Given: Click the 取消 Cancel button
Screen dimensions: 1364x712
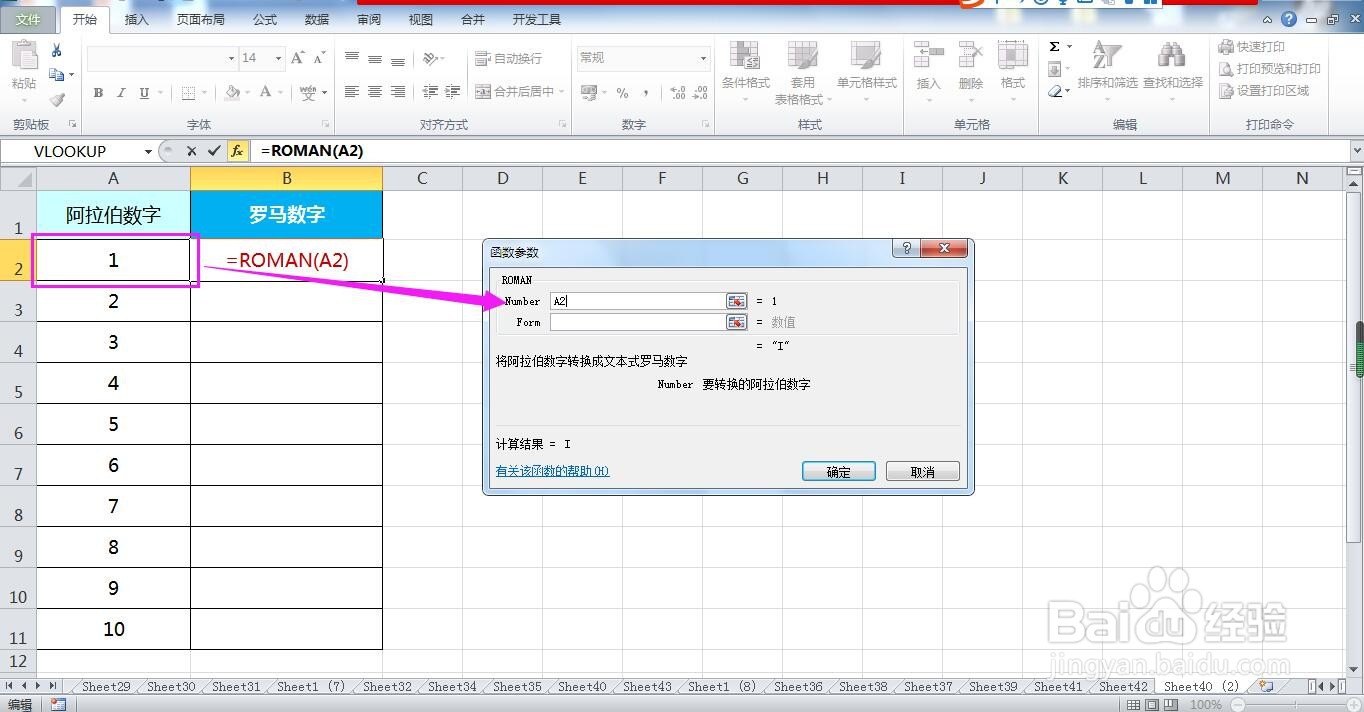Looking at the screenshot, I should tap(923, 471).
